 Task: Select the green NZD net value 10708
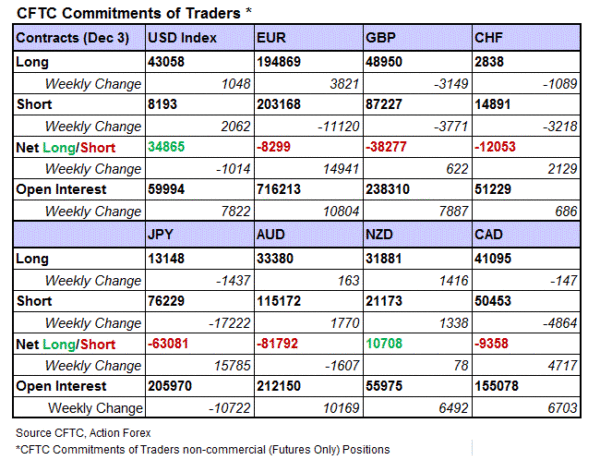[385, 344]
